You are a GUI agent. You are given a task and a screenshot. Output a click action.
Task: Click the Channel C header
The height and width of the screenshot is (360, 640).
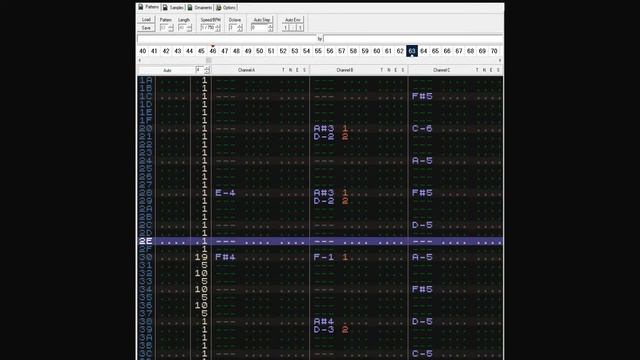coord(441,70)
